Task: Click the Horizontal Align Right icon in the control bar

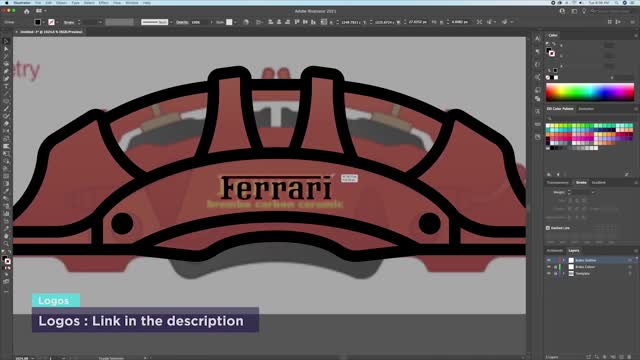Action: (288, 22)
